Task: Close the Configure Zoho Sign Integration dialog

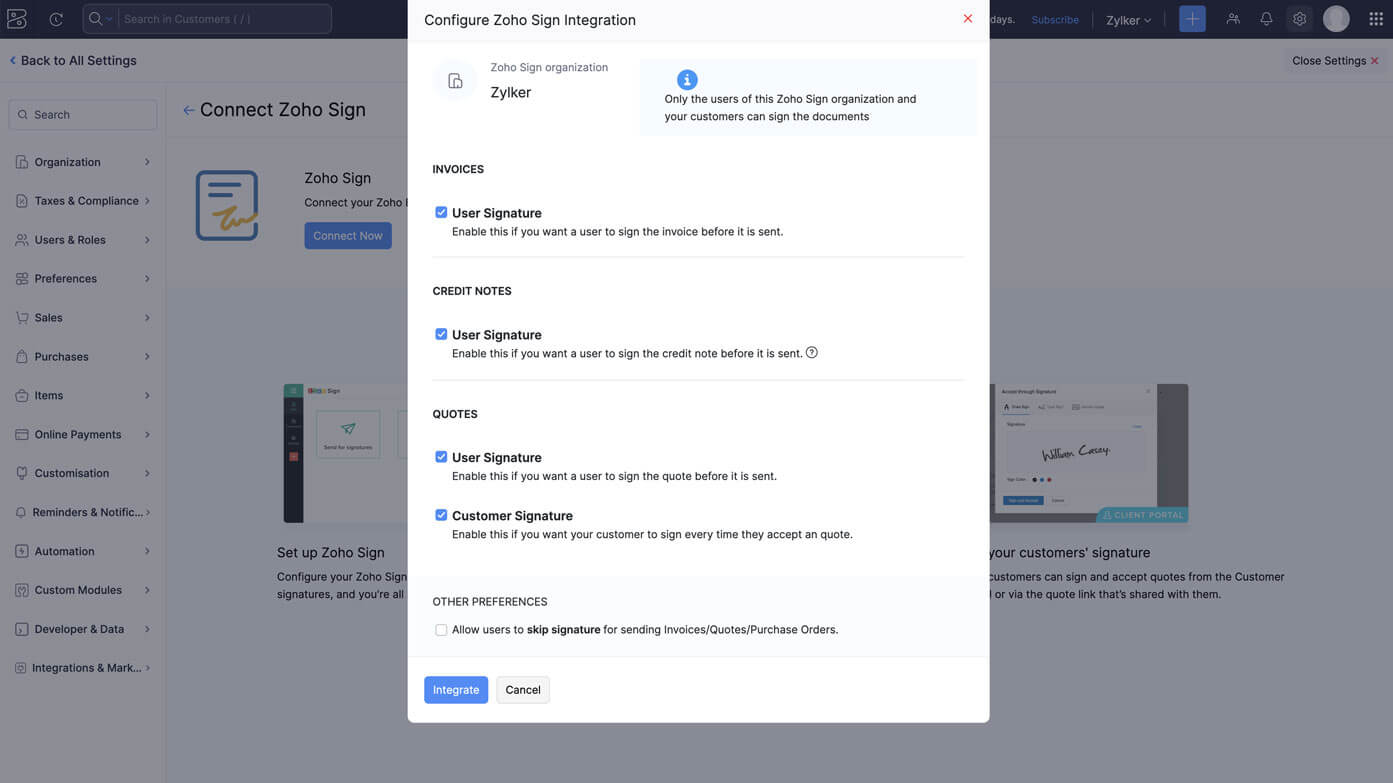Action: 968,19
